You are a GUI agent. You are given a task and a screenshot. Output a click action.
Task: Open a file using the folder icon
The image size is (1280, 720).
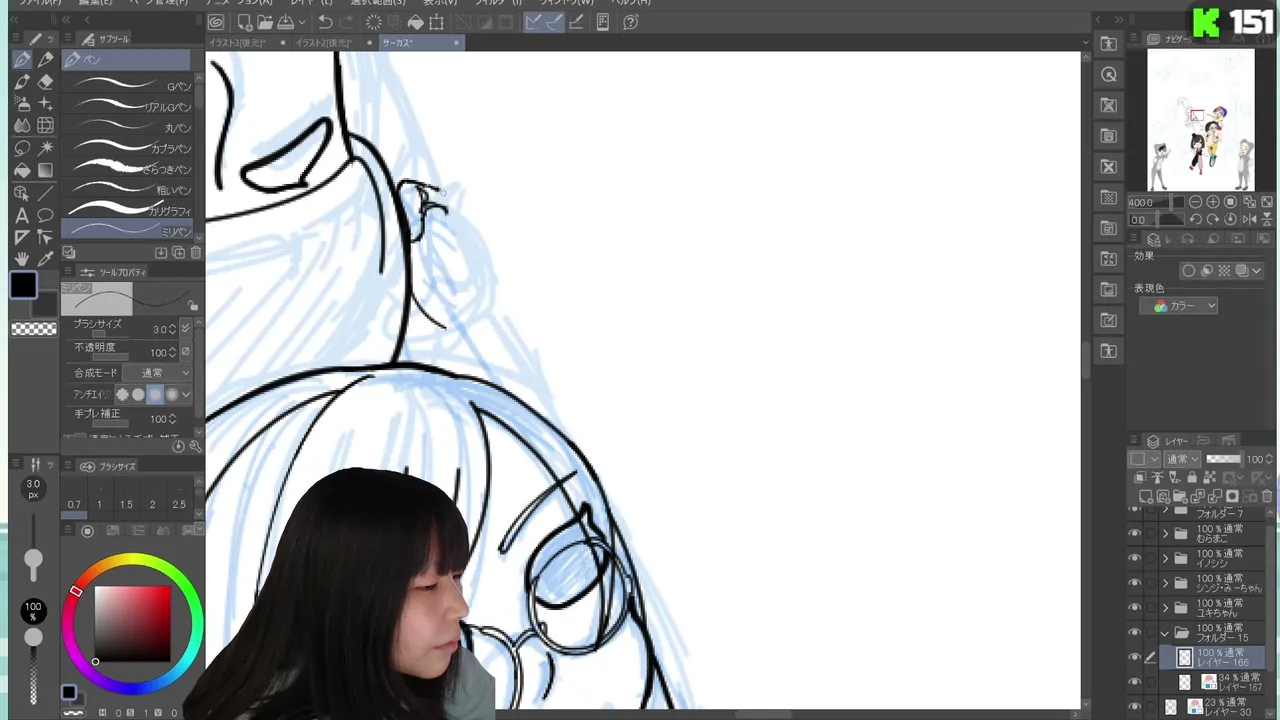(x=265, y=22)
